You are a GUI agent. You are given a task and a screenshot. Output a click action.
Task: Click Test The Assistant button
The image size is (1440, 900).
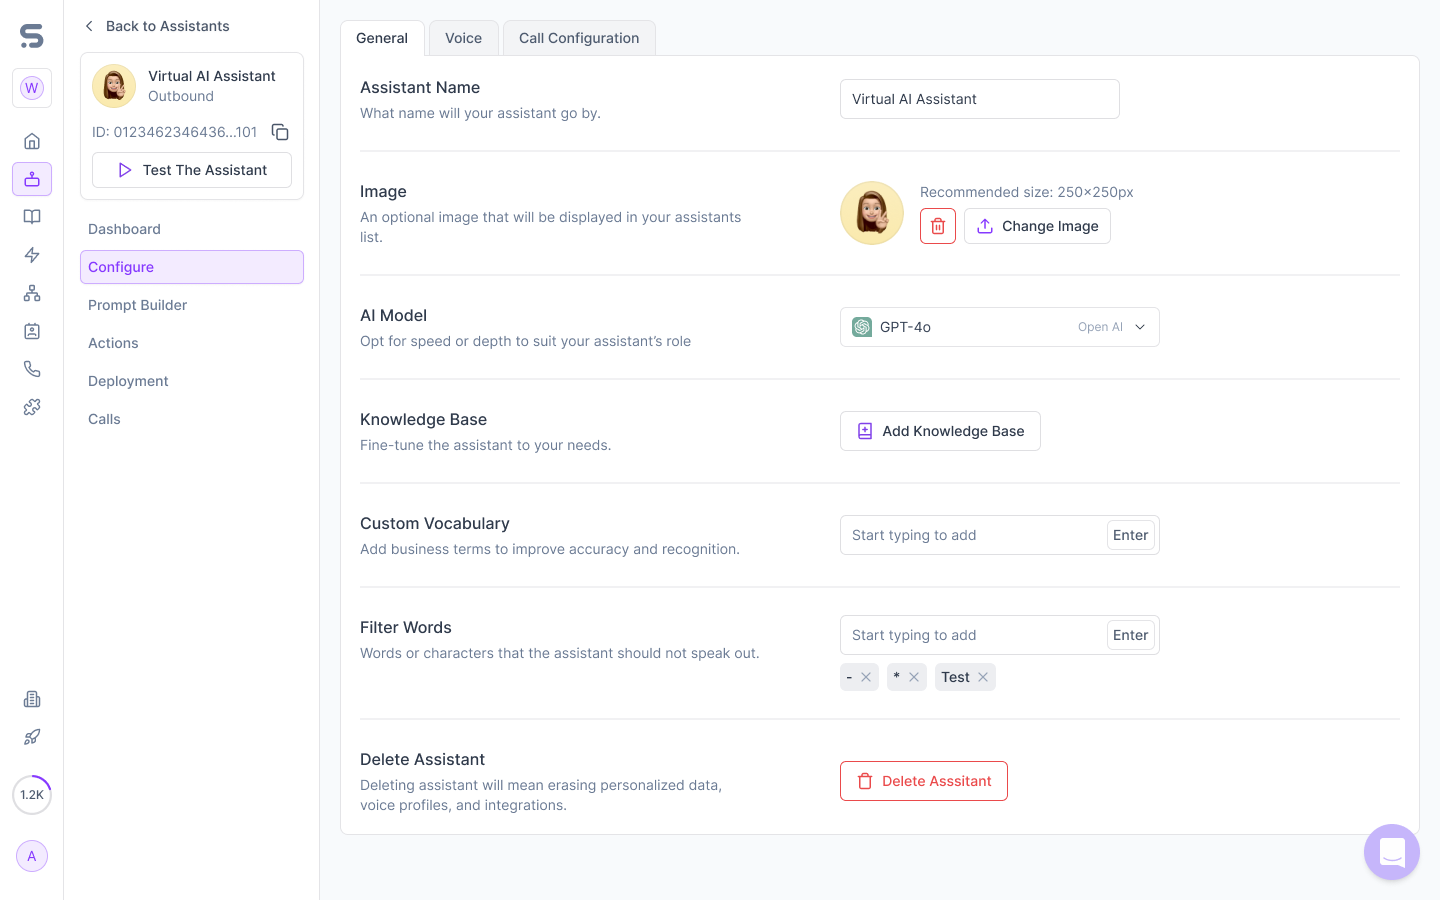pyautogui.click(x=192, y=170)
